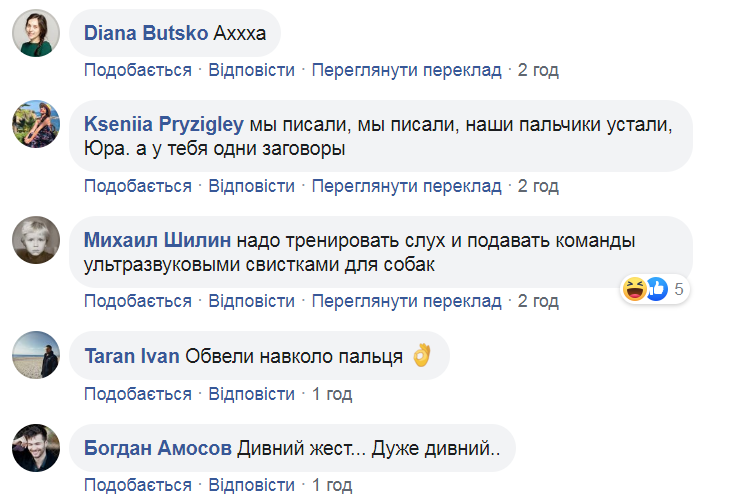
Task: Click the laughing reaction emoji icon
Action: 634,289
